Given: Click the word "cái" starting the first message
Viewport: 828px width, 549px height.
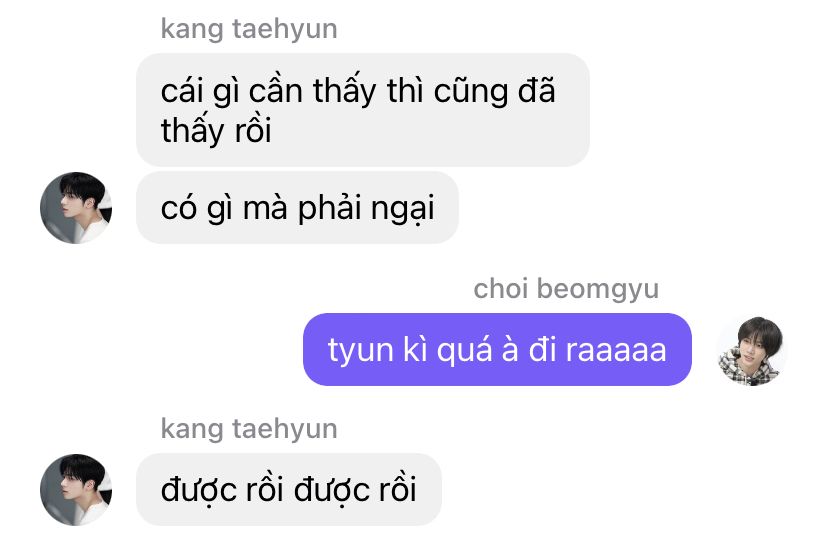Looking at the screenshot, I should click(x=182, y=90).
